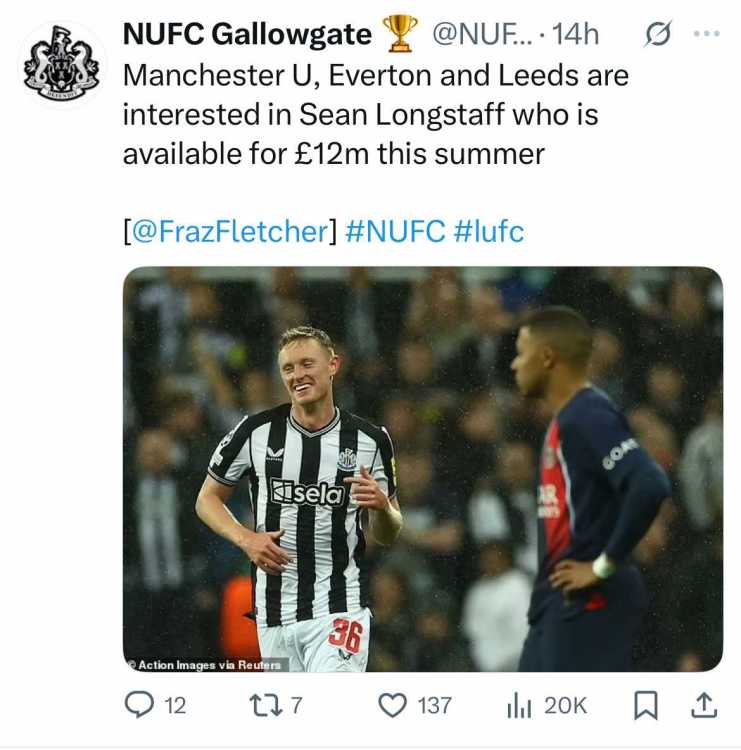
Task: Open the #NUFC hashtag
Action: (x=395, y=231)
